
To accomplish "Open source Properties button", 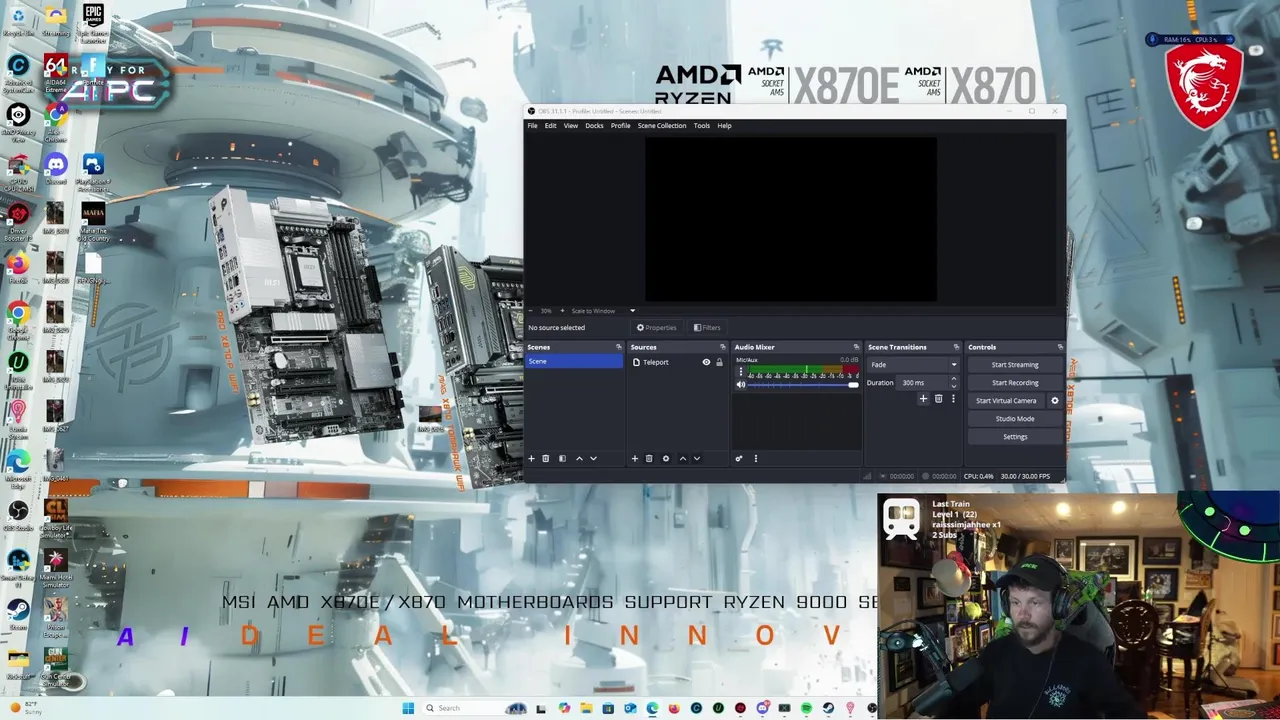I will click(656, 328).
